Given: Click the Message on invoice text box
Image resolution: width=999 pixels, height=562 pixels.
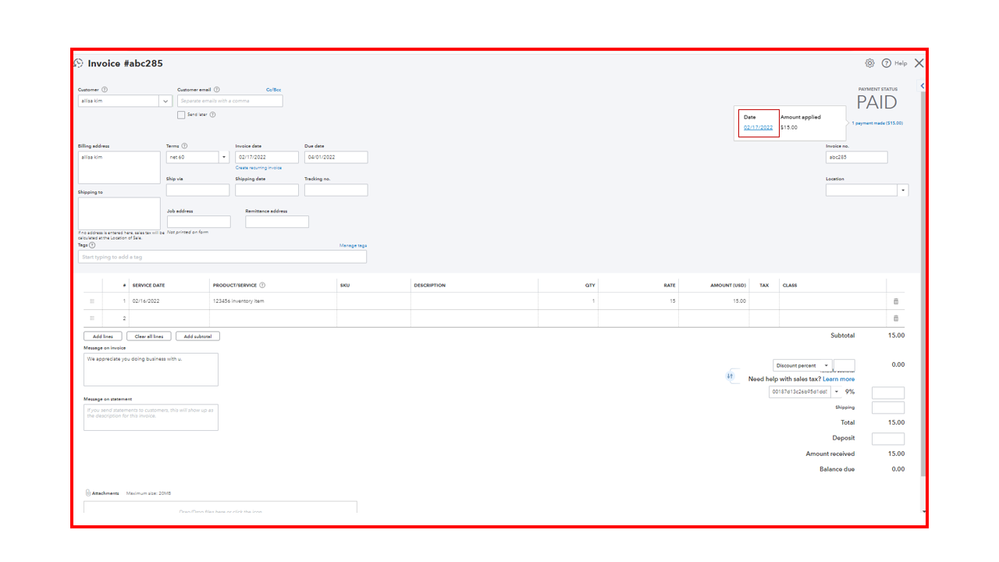Looking at the screenshot, I should [x=151, y=370].
